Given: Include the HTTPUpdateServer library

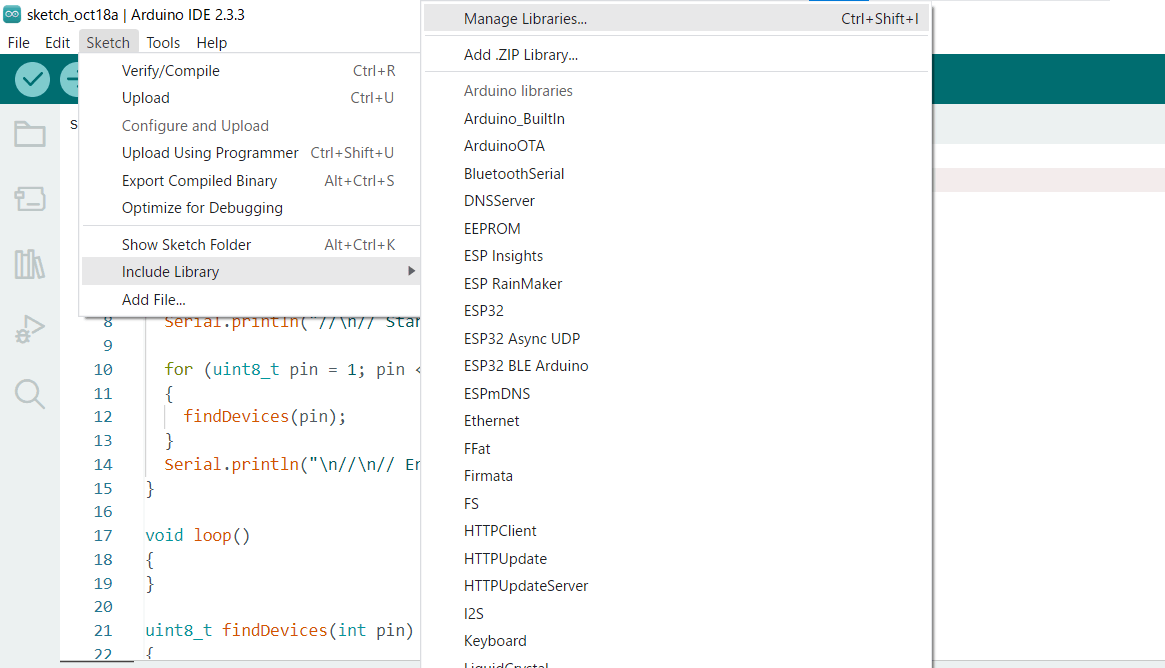Looking at the screenshot, I should [x=676, y=586].
